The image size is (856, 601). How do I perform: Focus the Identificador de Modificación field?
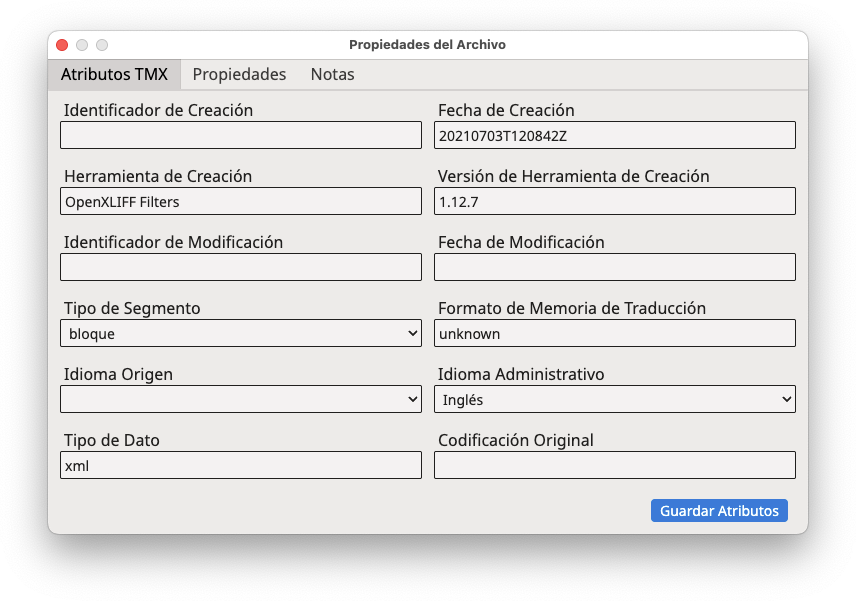pyautogui.click(x=241, y=267)
